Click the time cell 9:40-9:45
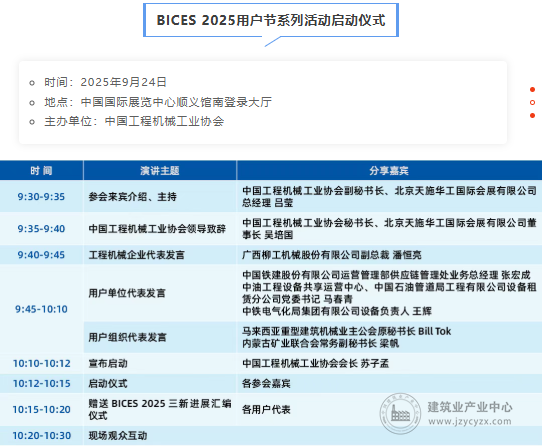Screen dimensions: 543x446 point(41,255)
